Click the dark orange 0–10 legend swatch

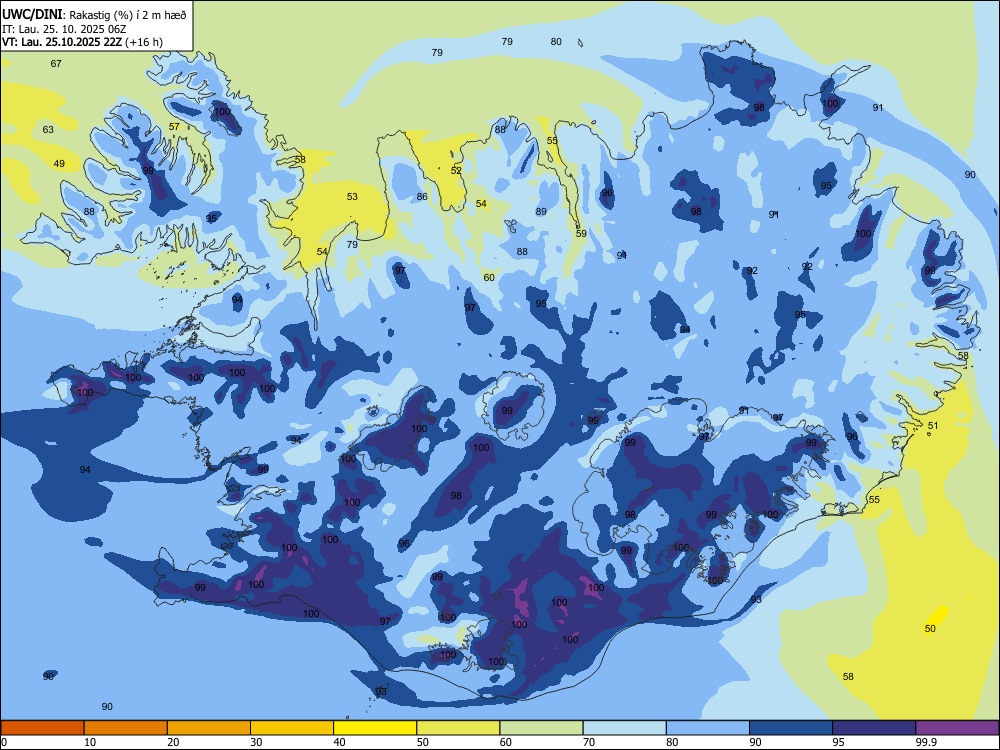tap(42, 728)
